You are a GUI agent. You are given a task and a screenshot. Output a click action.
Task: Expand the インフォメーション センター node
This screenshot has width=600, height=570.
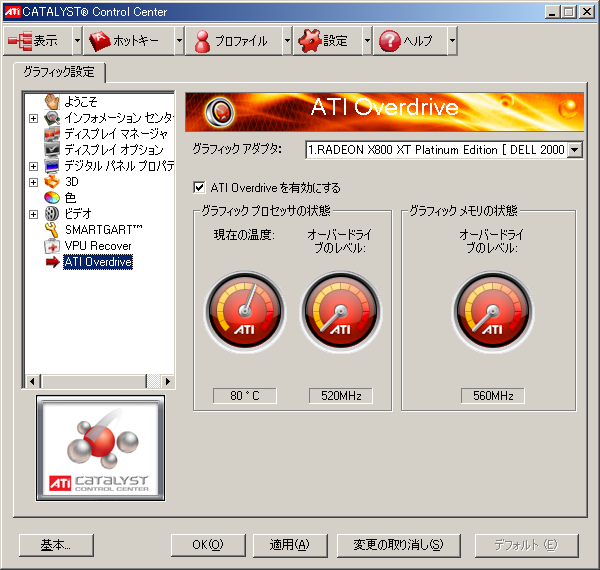click(34, 118)
